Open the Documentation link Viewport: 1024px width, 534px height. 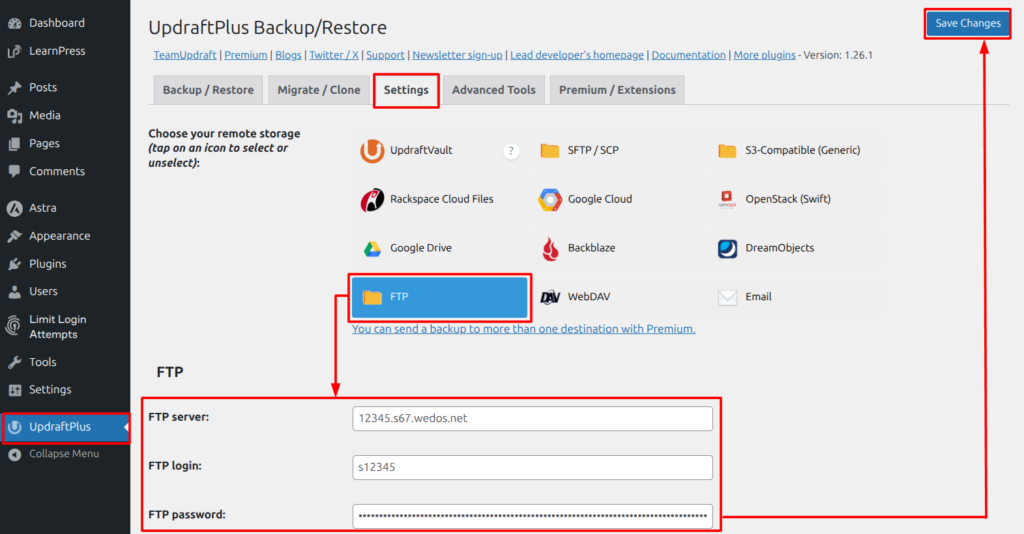pyautogui.click(x=688, y=55)
